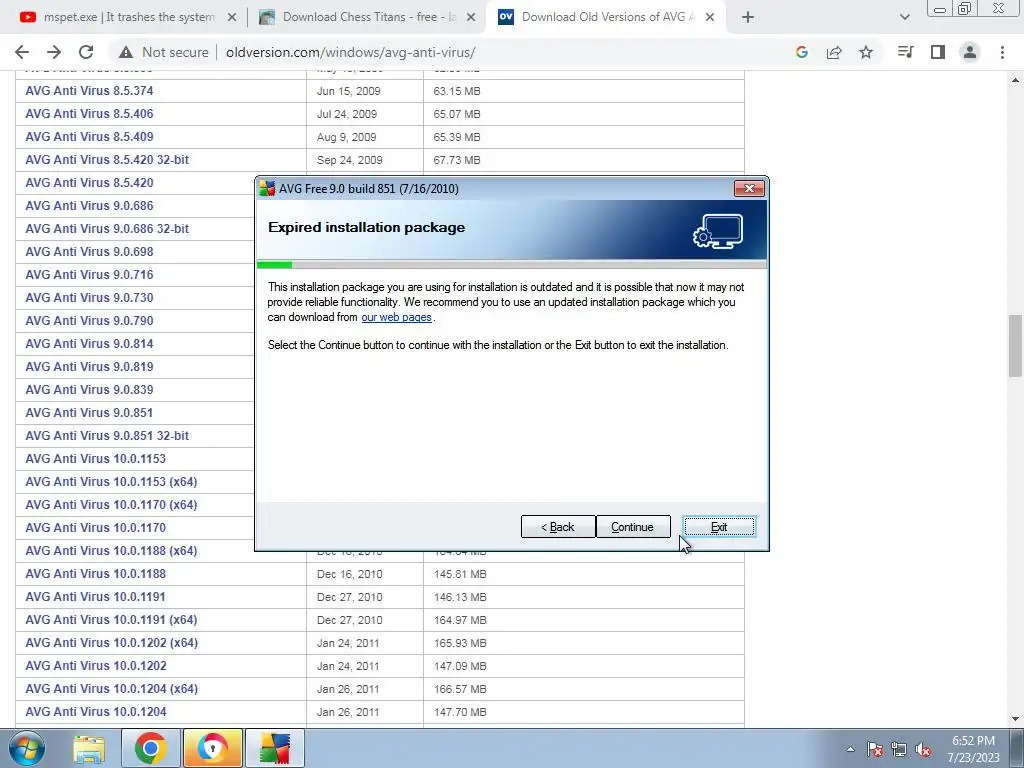Open the Chrome three-dot menu
Screen dimensions: 1024x768
click(x=1002, y=52)
